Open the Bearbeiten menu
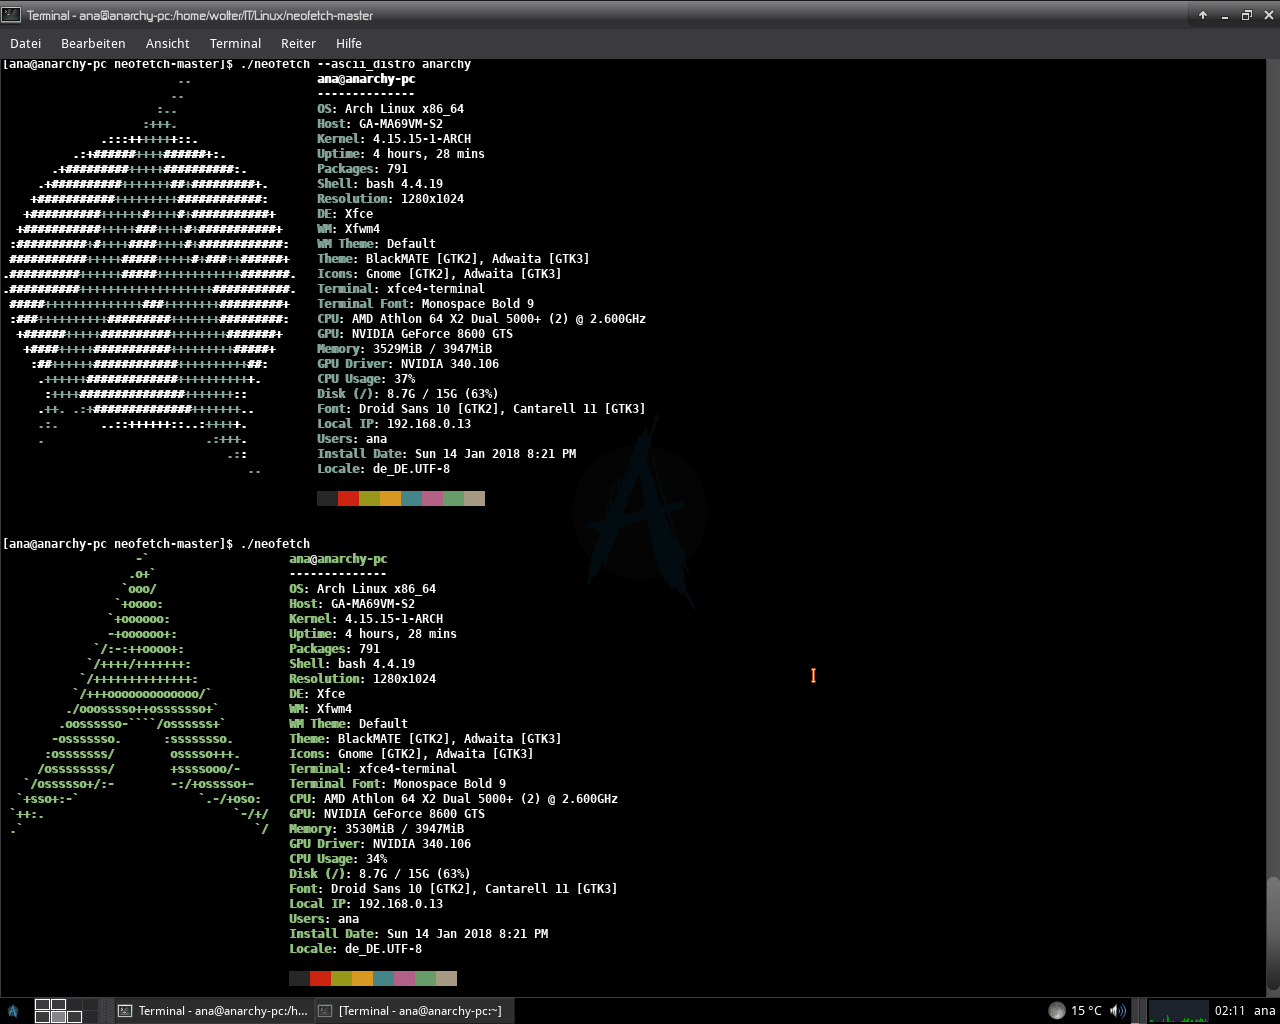 click(93, 43)
